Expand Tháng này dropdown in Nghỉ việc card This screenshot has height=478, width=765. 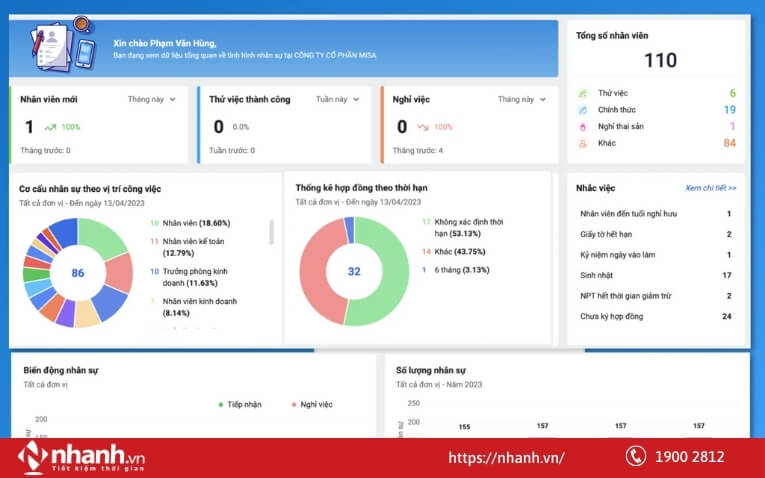coord(520,100)
